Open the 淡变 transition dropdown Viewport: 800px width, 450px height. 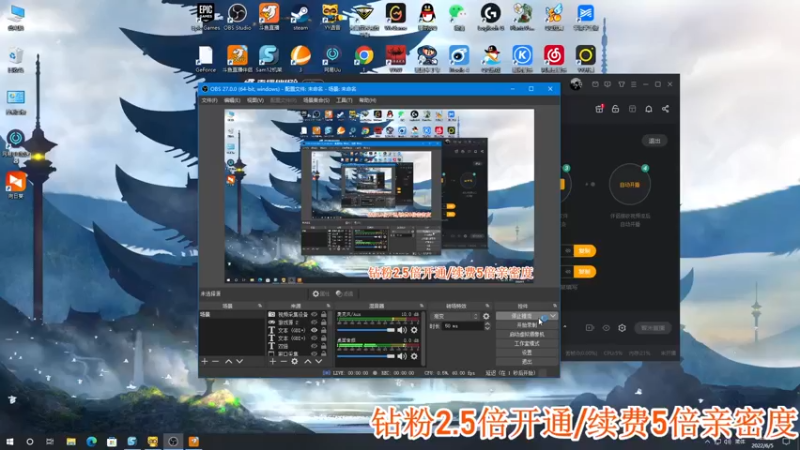(x=455, y=316)
